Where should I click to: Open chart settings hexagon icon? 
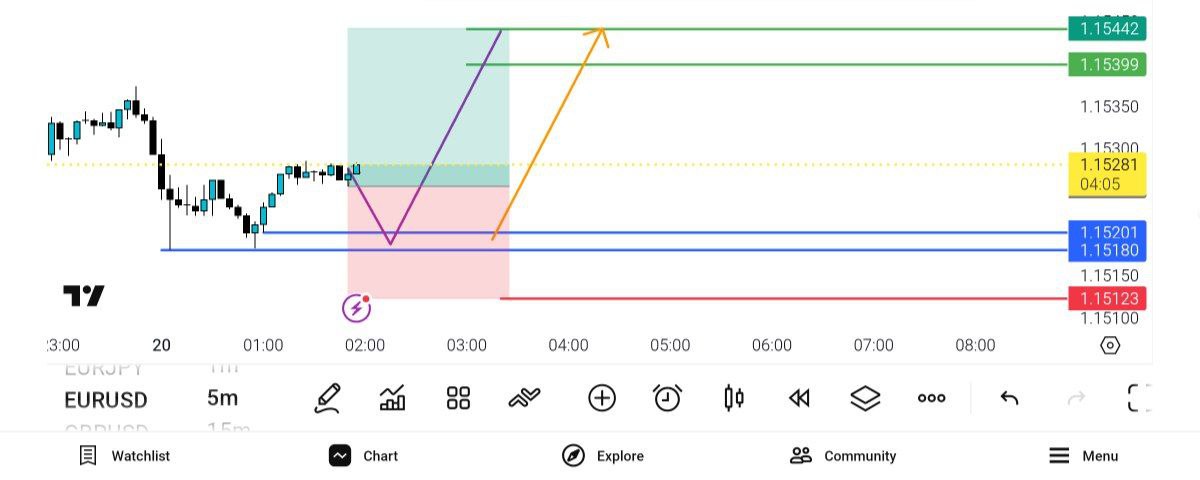[1110, 346]
